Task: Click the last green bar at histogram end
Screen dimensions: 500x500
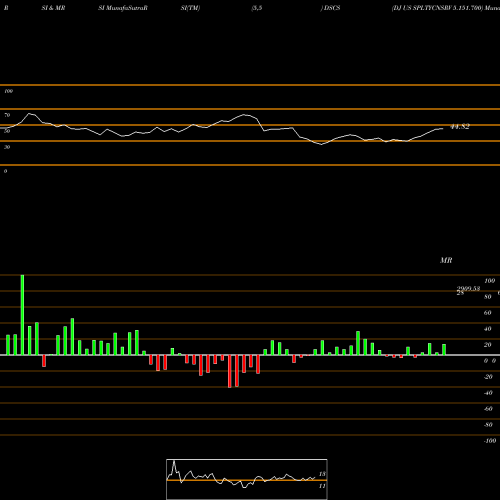Action: coord(444,349)
